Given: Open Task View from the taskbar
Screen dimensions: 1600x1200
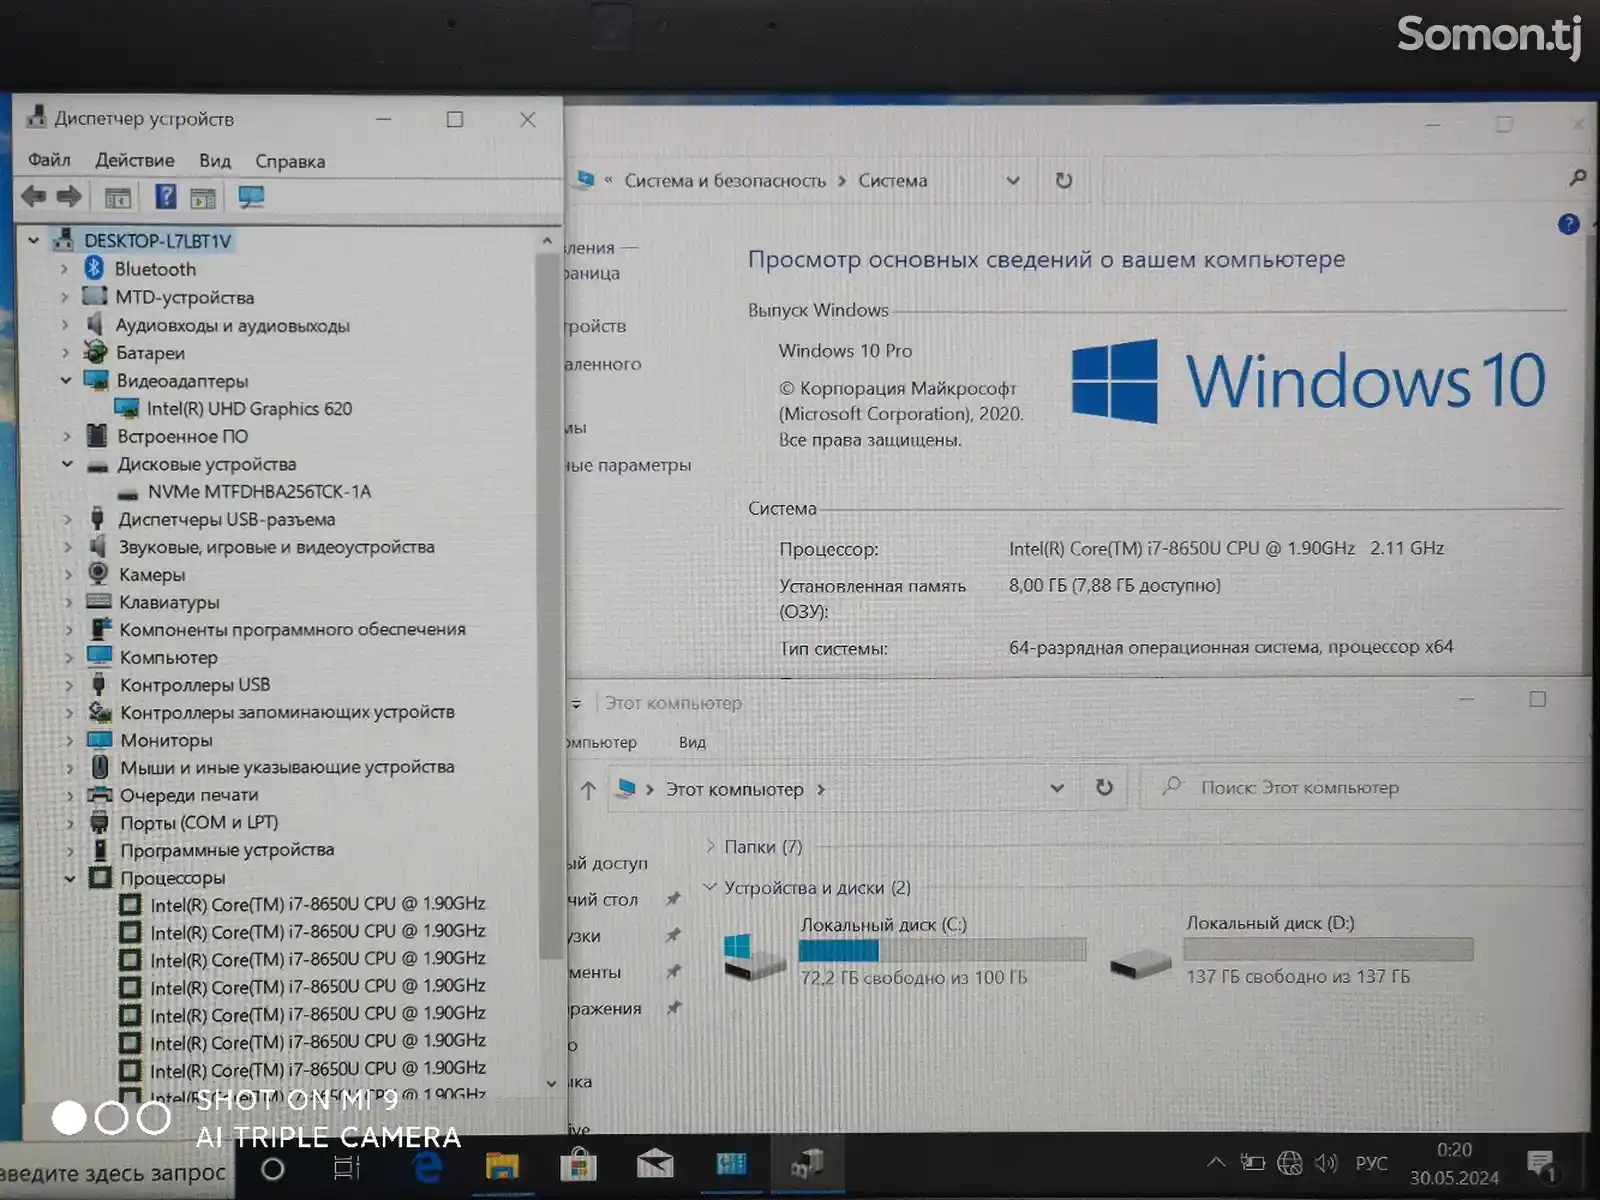Looking at the screenshot, I should pos(346,1167).
